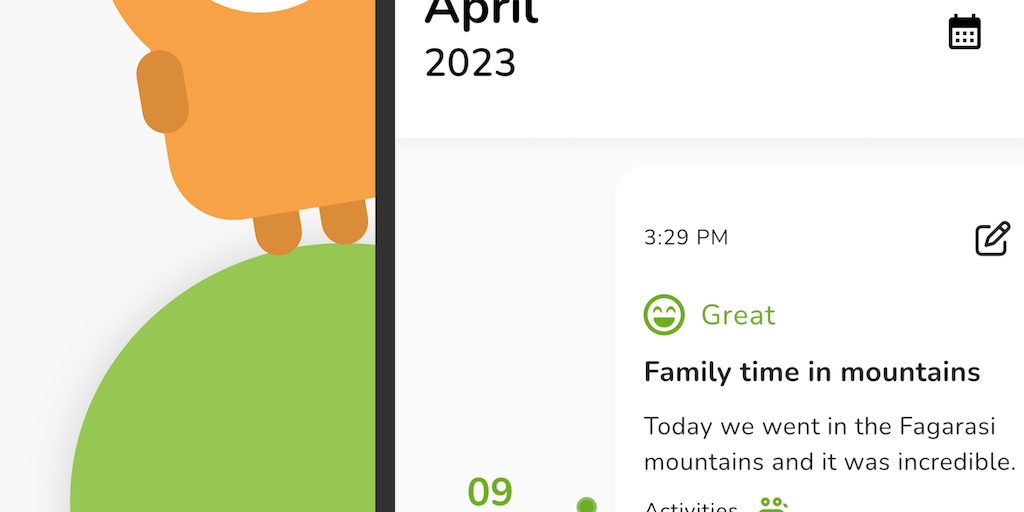The image size is (1024, 512).
Task: Click the green timeline dot
Action: [587, 505]
